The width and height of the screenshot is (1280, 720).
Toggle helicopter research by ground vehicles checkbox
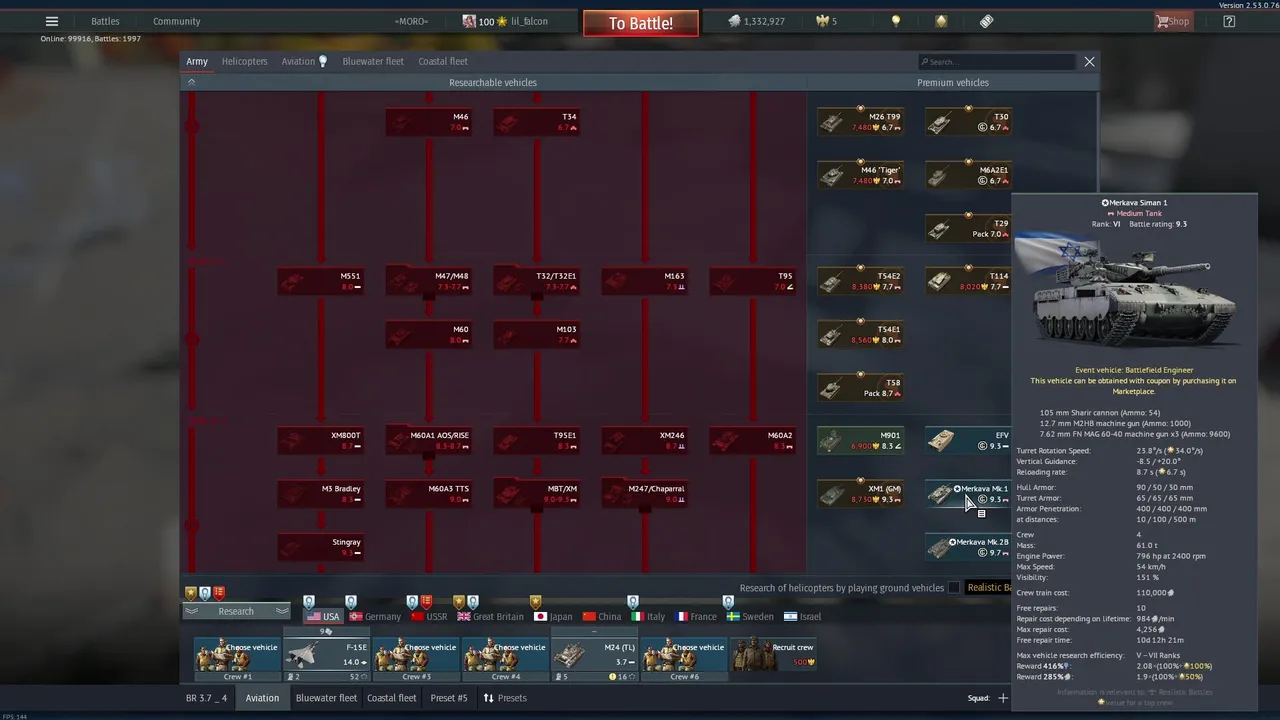pos(954,588)
